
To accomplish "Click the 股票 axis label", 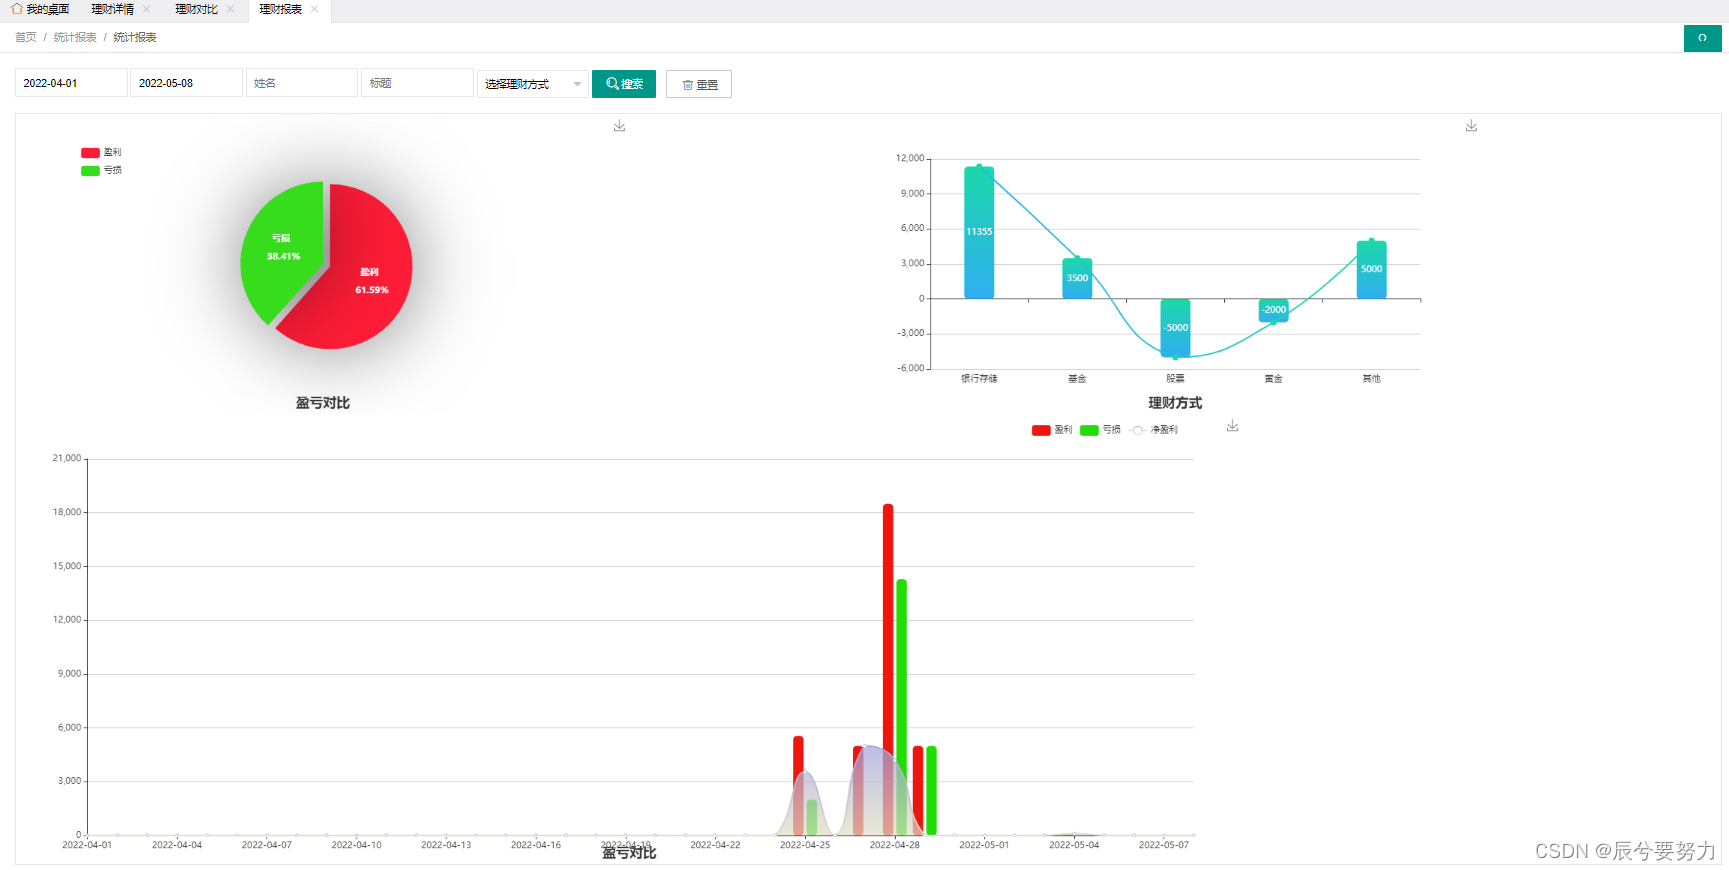I will [1175, 379].
